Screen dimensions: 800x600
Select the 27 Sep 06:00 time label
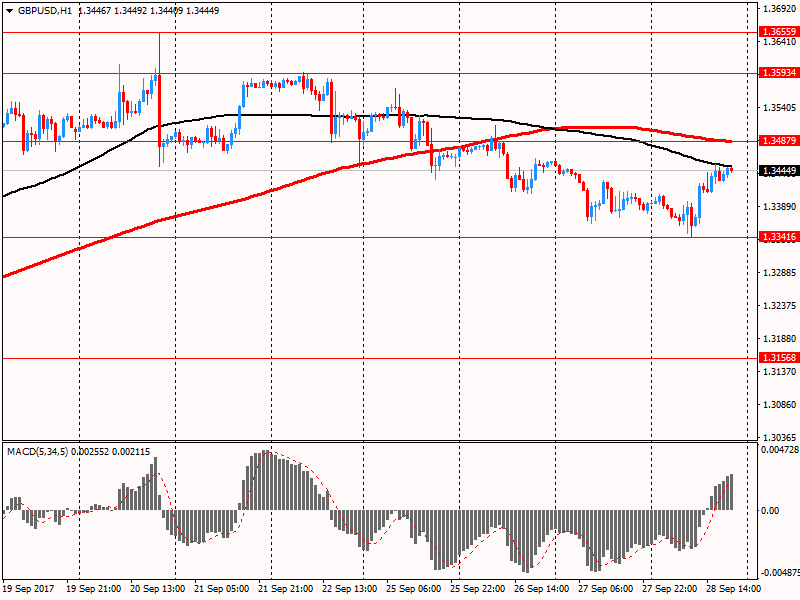click(x=606, y=589)
